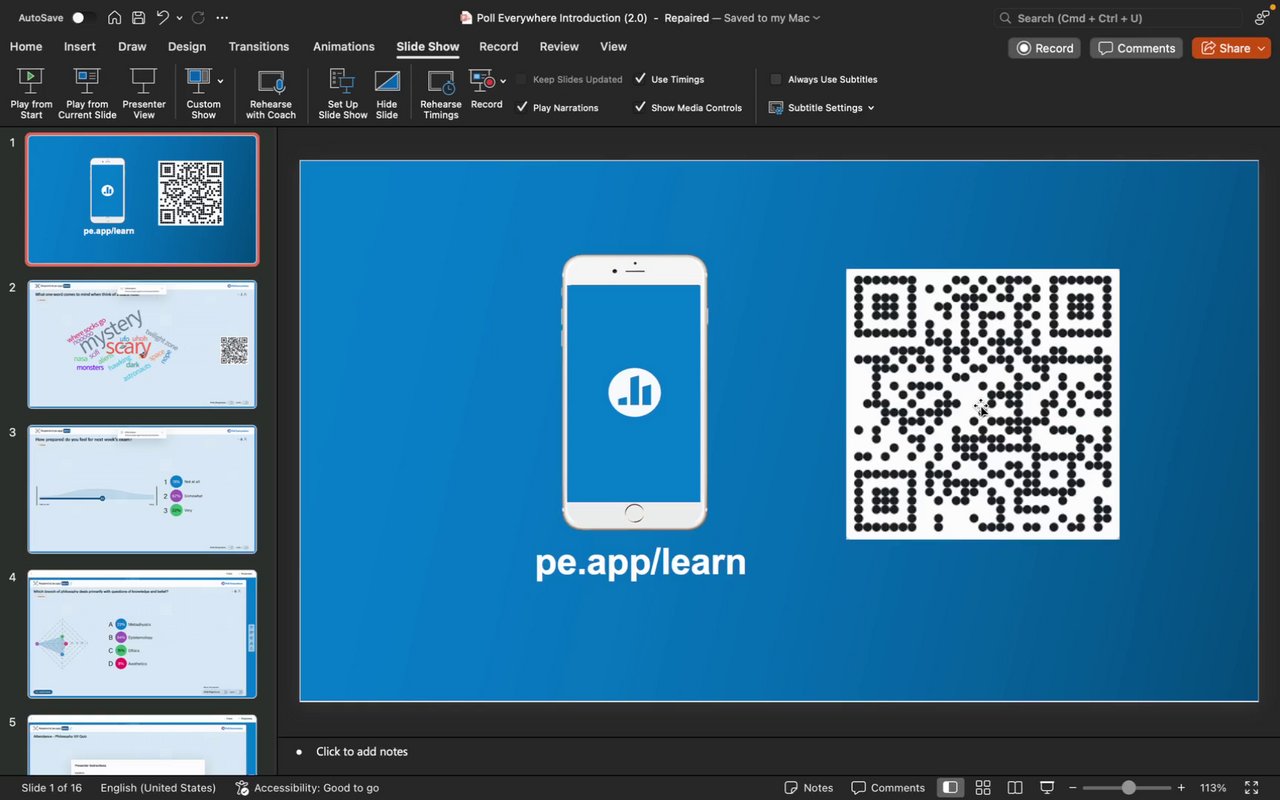Click the collaboration people icon at top right
1280x800 pixels.
pos(1262,18)
